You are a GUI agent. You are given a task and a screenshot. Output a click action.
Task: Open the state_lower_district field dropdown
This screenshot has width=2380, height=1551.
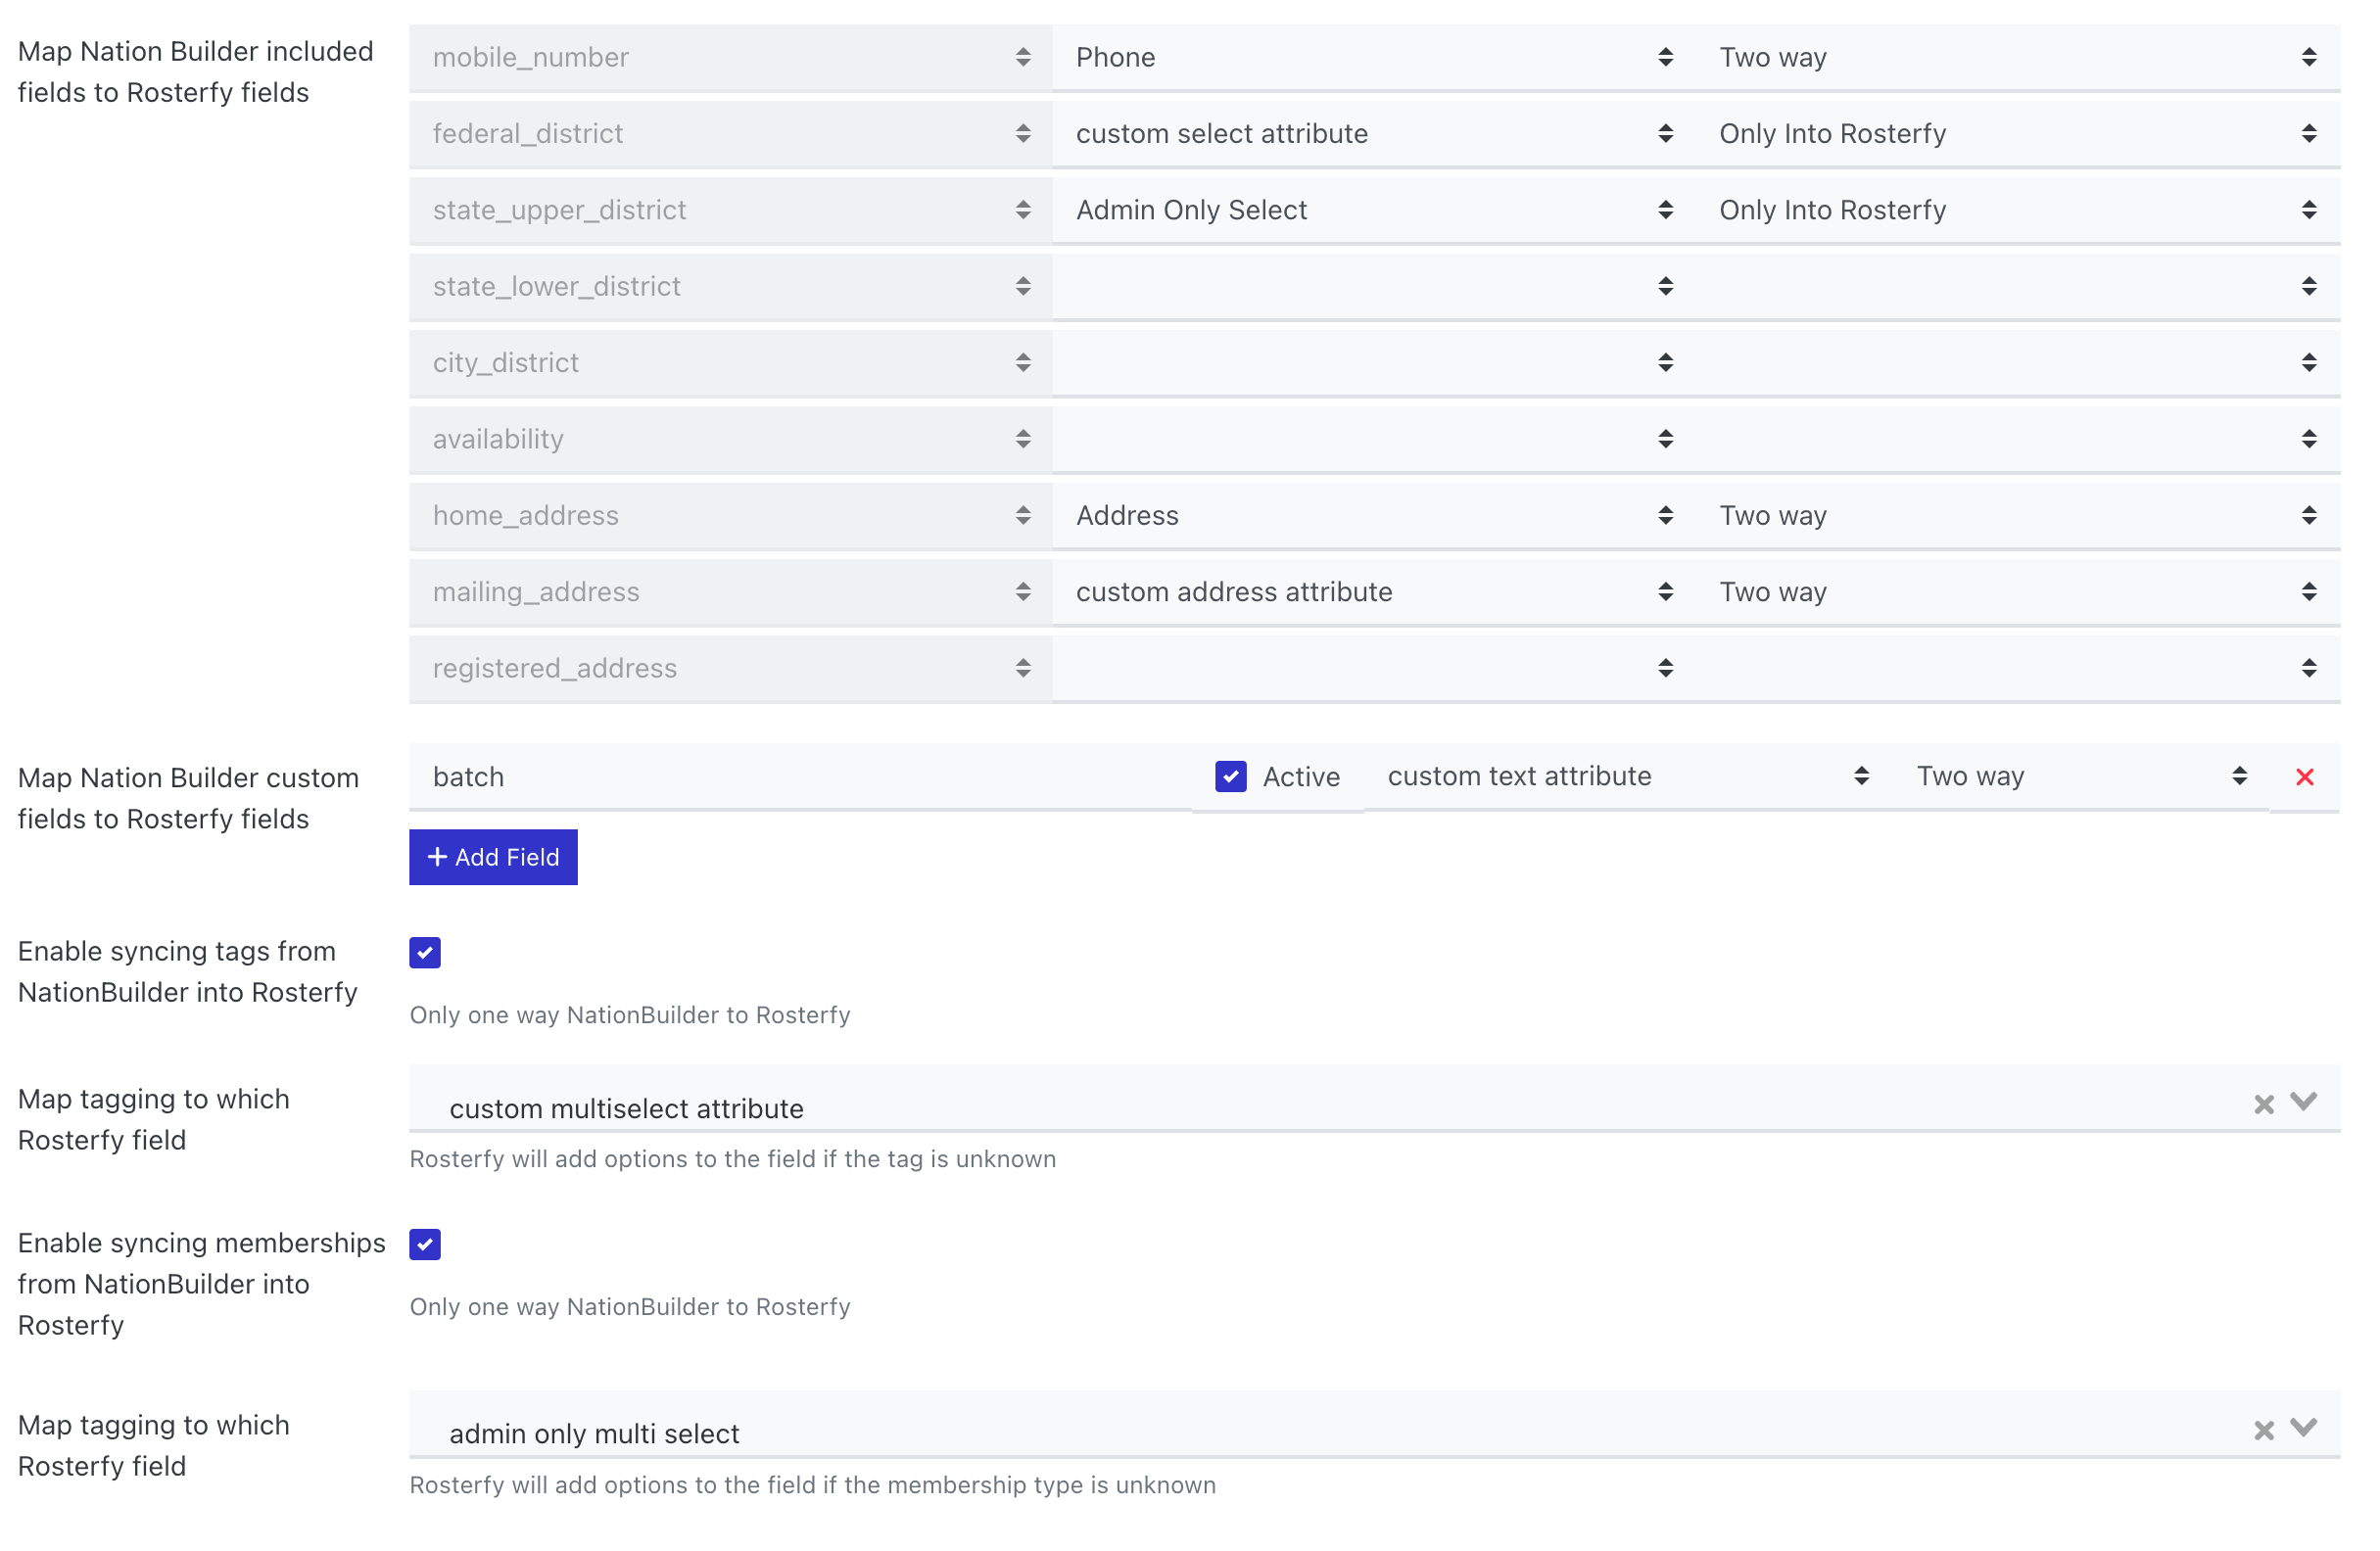(730, 287)
